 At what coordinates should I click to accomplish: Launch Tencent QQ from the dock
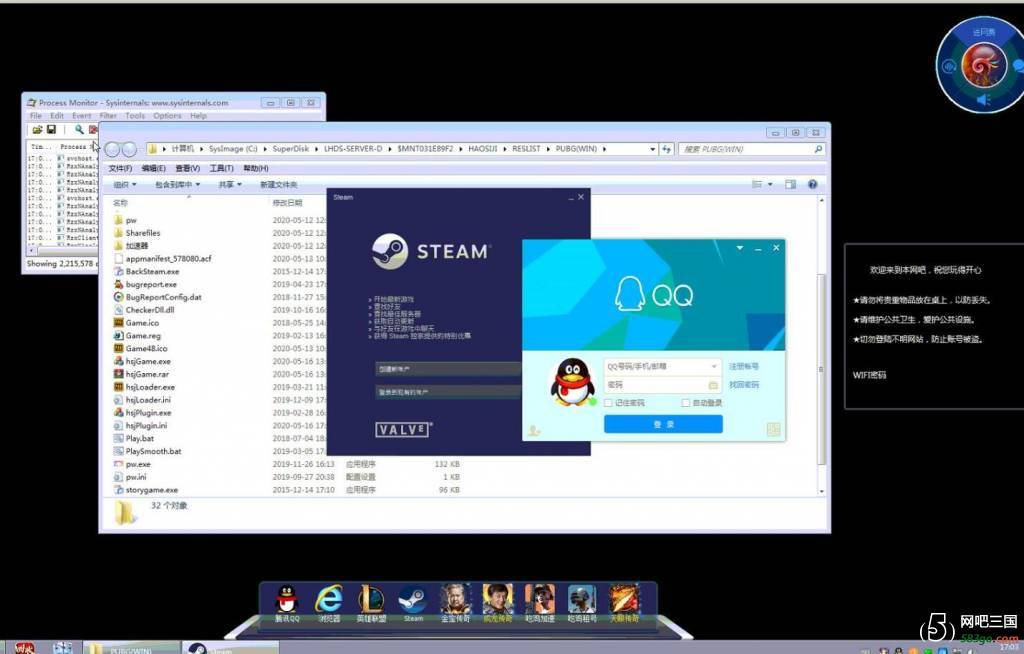(x=287, y=600)
